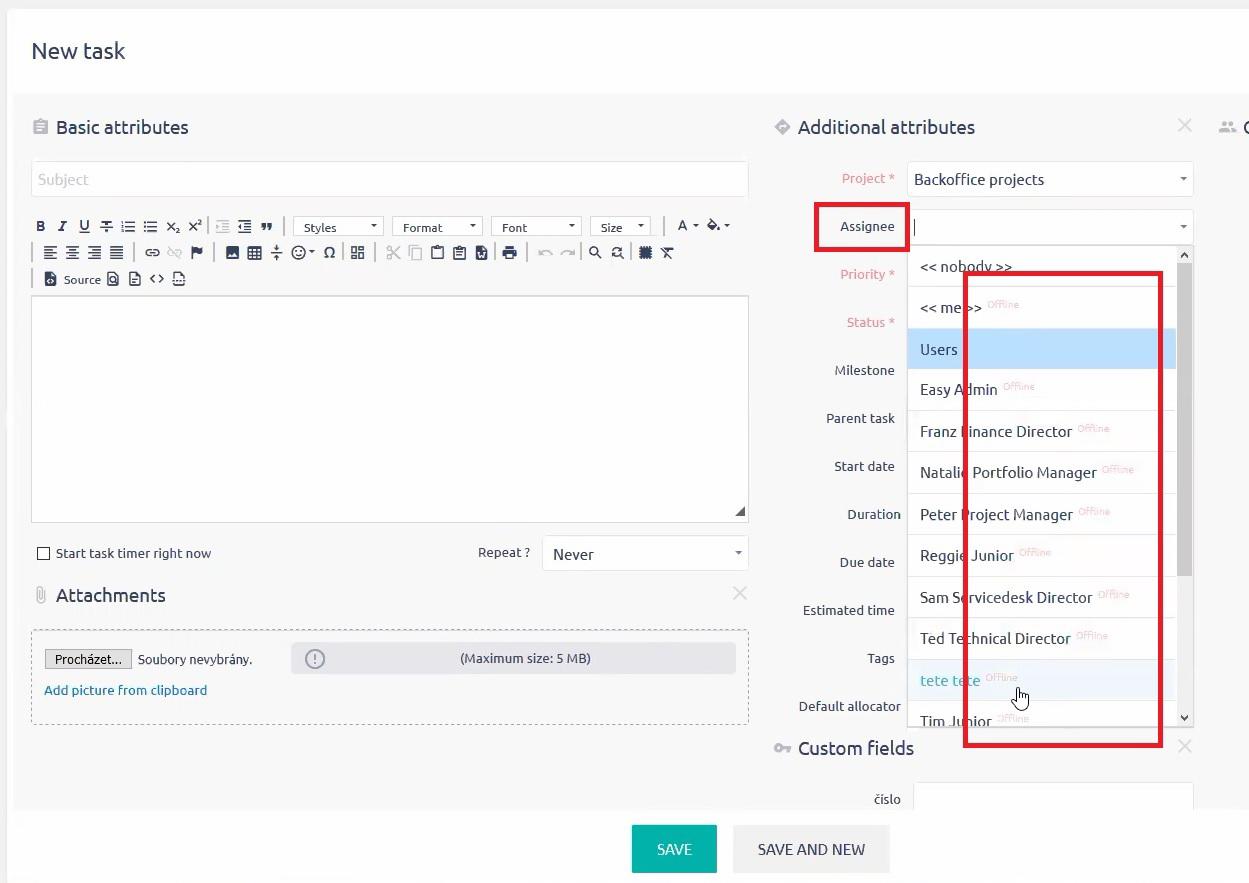Open the text color picker

tap(687, 226)
